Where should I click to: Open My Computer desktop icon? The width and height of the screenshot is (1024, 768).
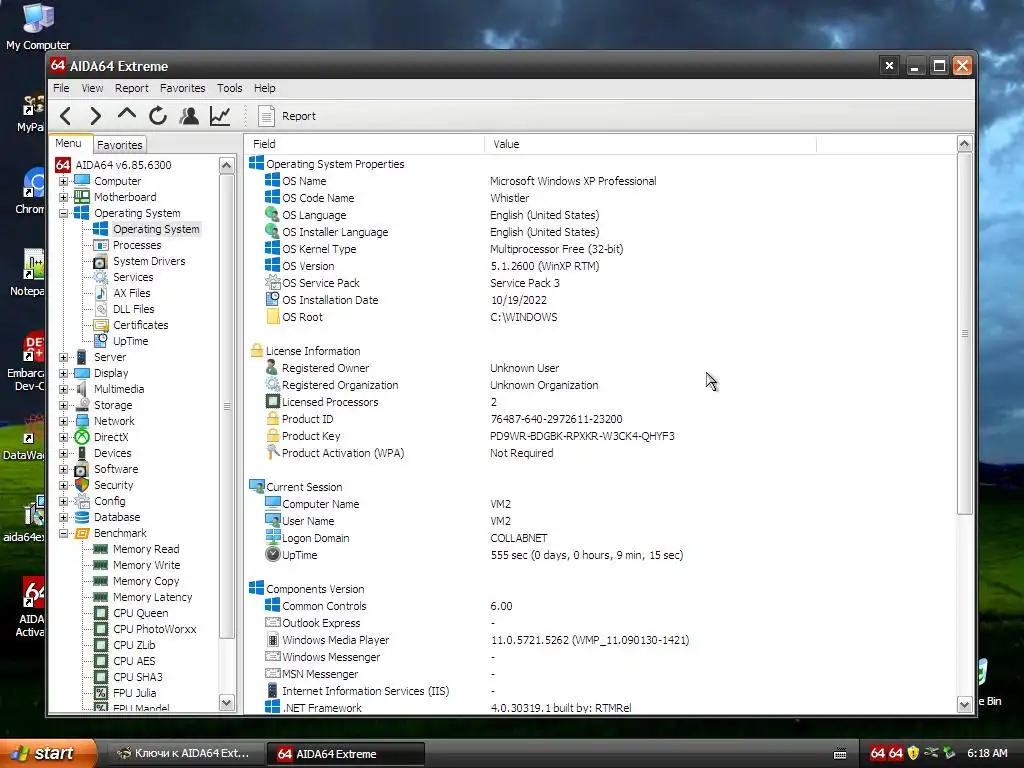coord(38,26)
